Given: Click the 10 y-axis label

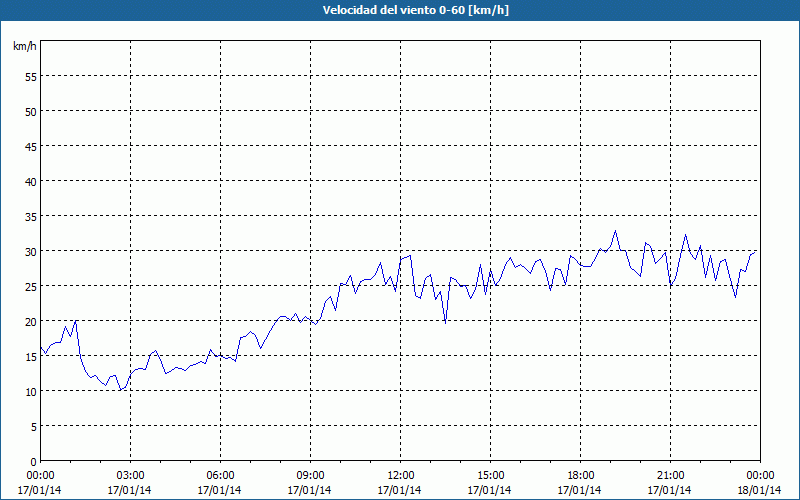Looking at the screenshot, I should click(31, 391).
